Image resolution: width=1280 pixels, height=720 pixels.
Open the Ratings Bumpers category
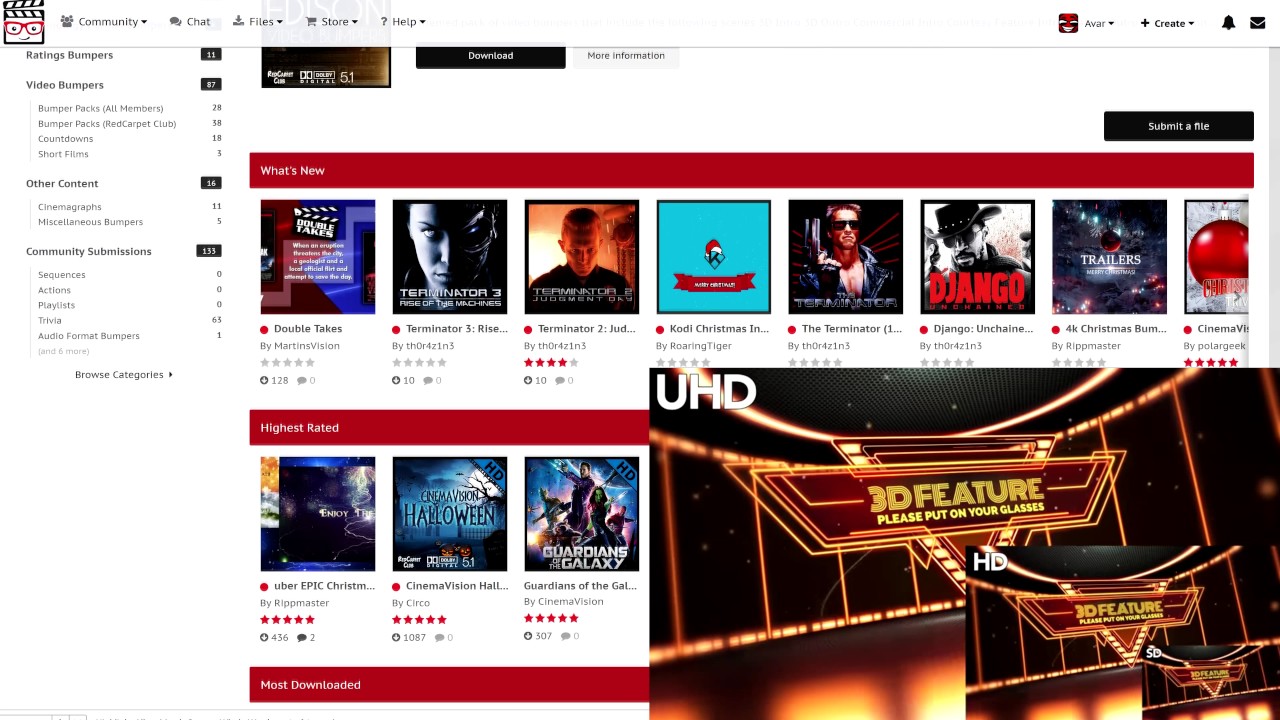(x=69, y=55)
